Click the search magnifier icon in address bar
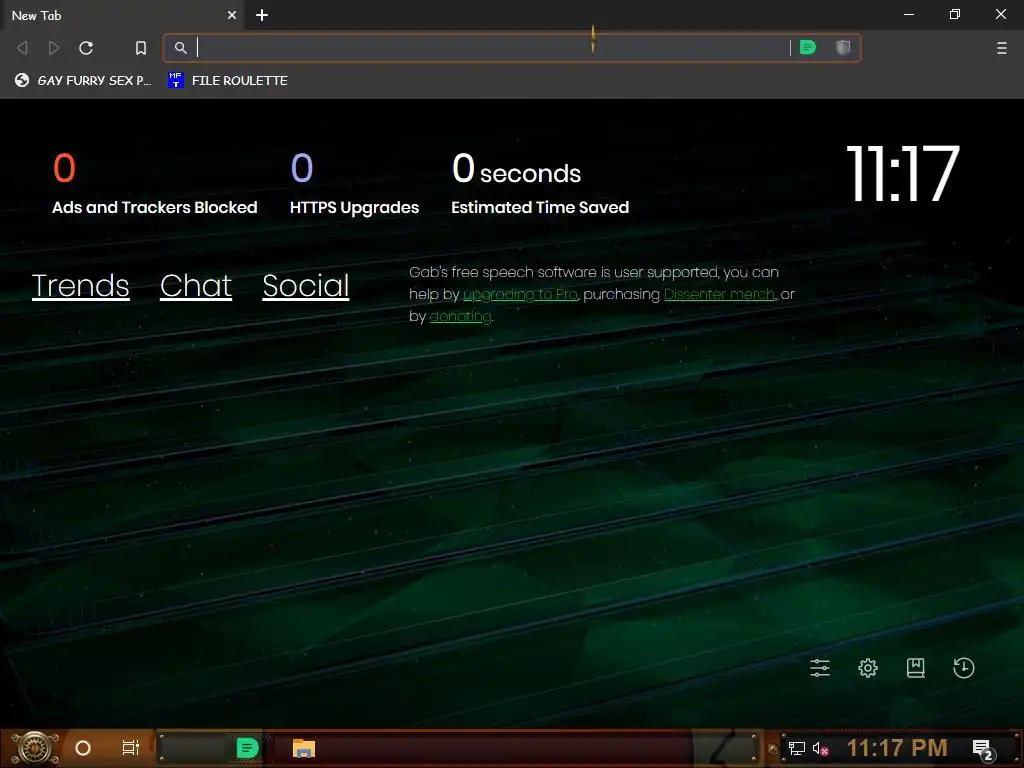 click(180, 48)
